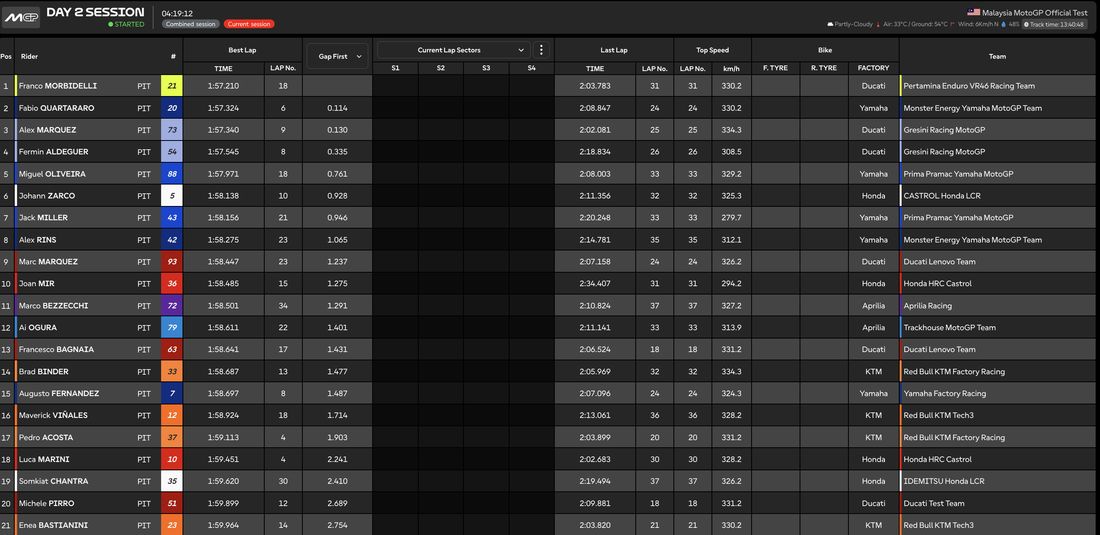Open the Gap First dropdown
This screenshot has height=535, width=1100.
coord(337,56)
